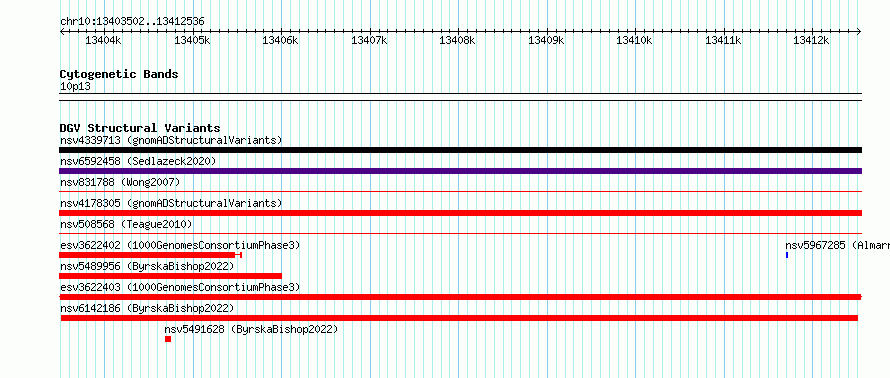The image size is (890, 378).
Task: Open variant esv3622402 label
Action: coord(180,245)
